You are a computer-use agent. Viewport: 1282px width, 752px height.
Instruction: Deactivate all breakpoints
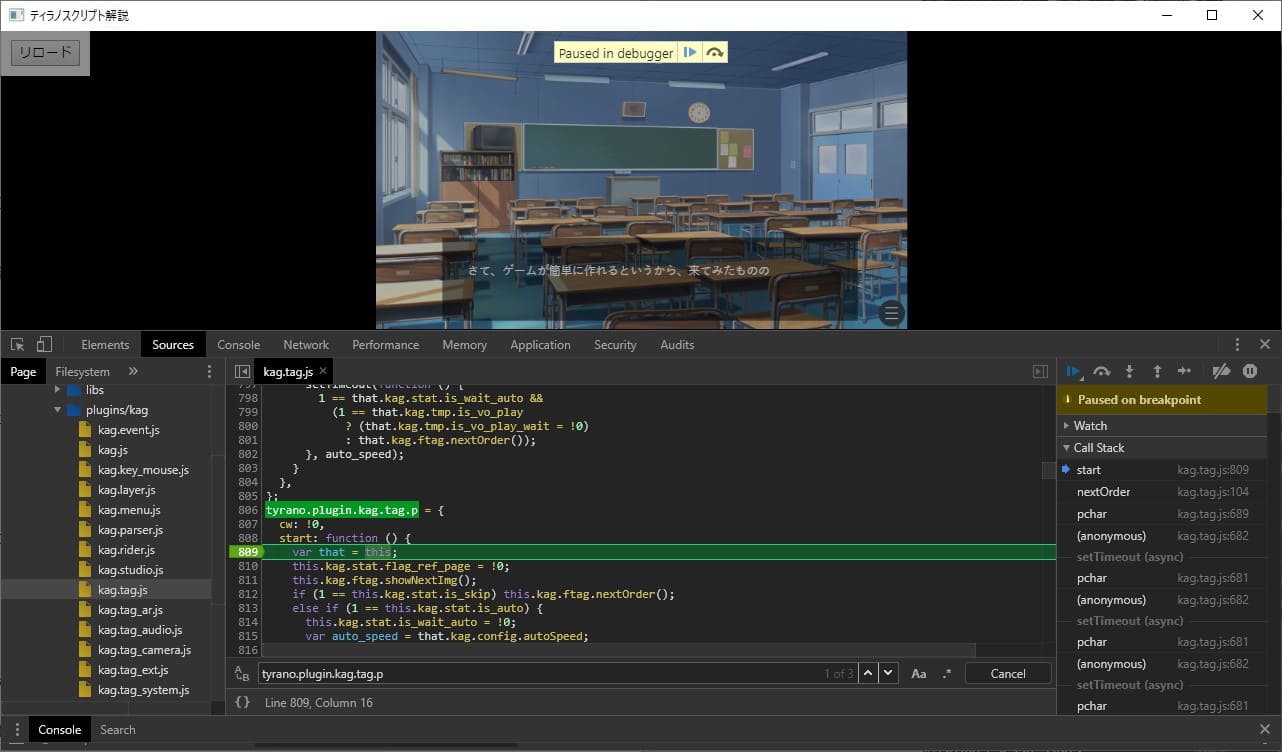click(x=1220, y=371)
